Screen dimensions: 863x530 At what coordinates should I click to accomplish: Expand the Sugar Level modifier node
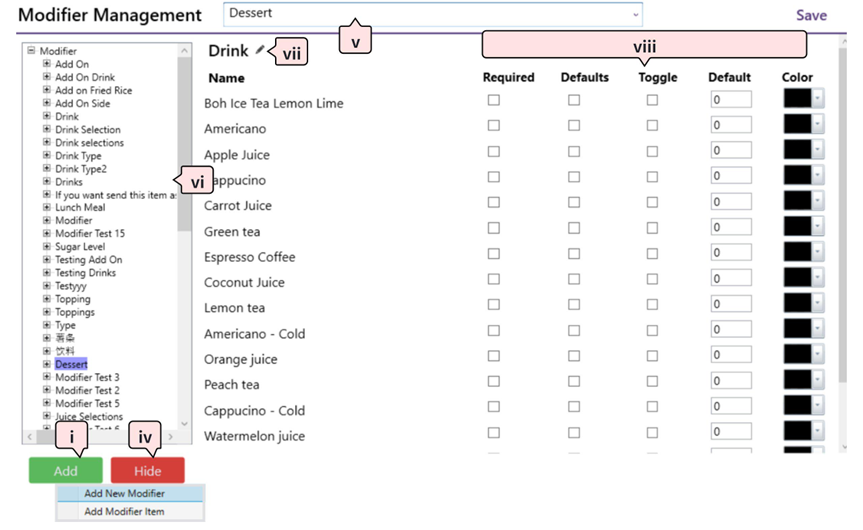click(x=46, y=246)
